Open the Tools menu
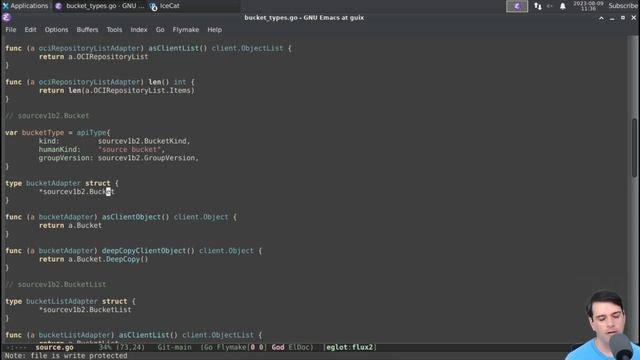This screenshot has height=360, width=640. pos(114,30)
